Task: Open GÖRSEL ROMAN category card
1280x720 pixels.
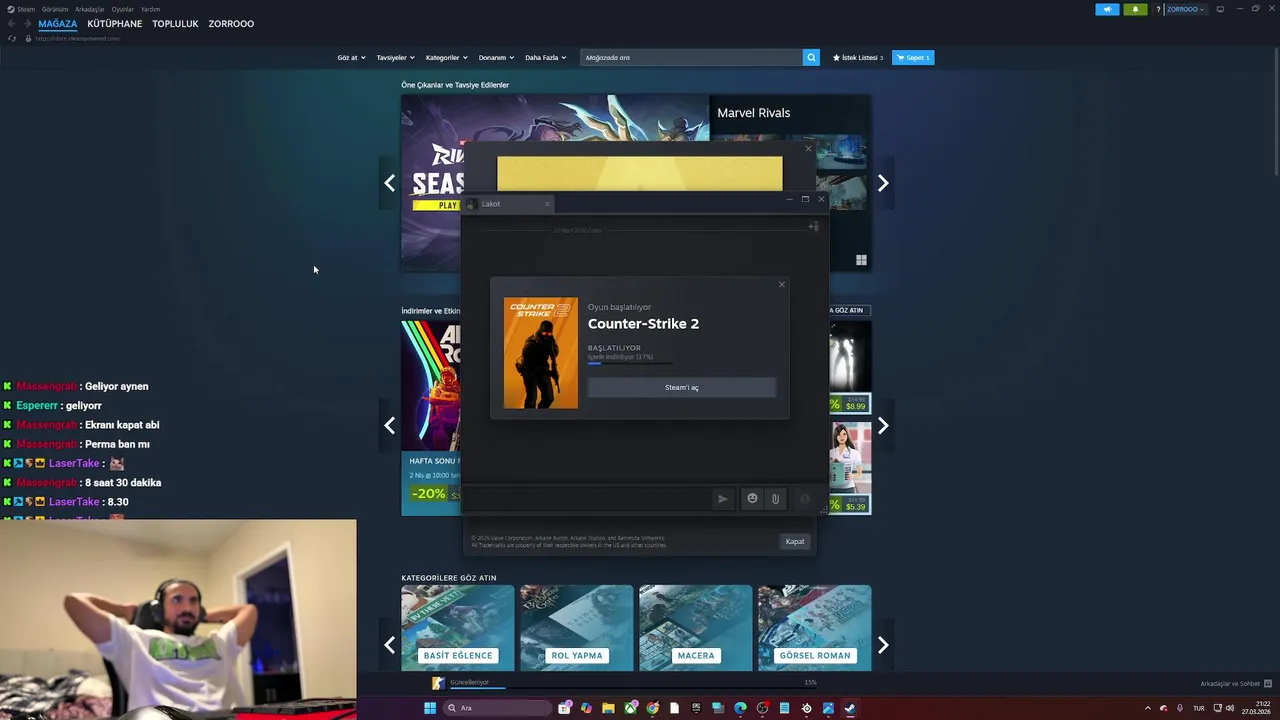Action: coord(814,628)
